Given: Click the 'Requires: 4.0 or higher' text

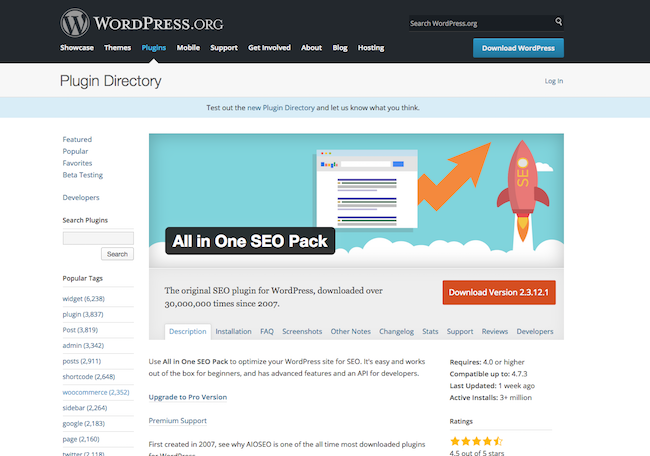Looking at the screenshot, I should 487,362.
